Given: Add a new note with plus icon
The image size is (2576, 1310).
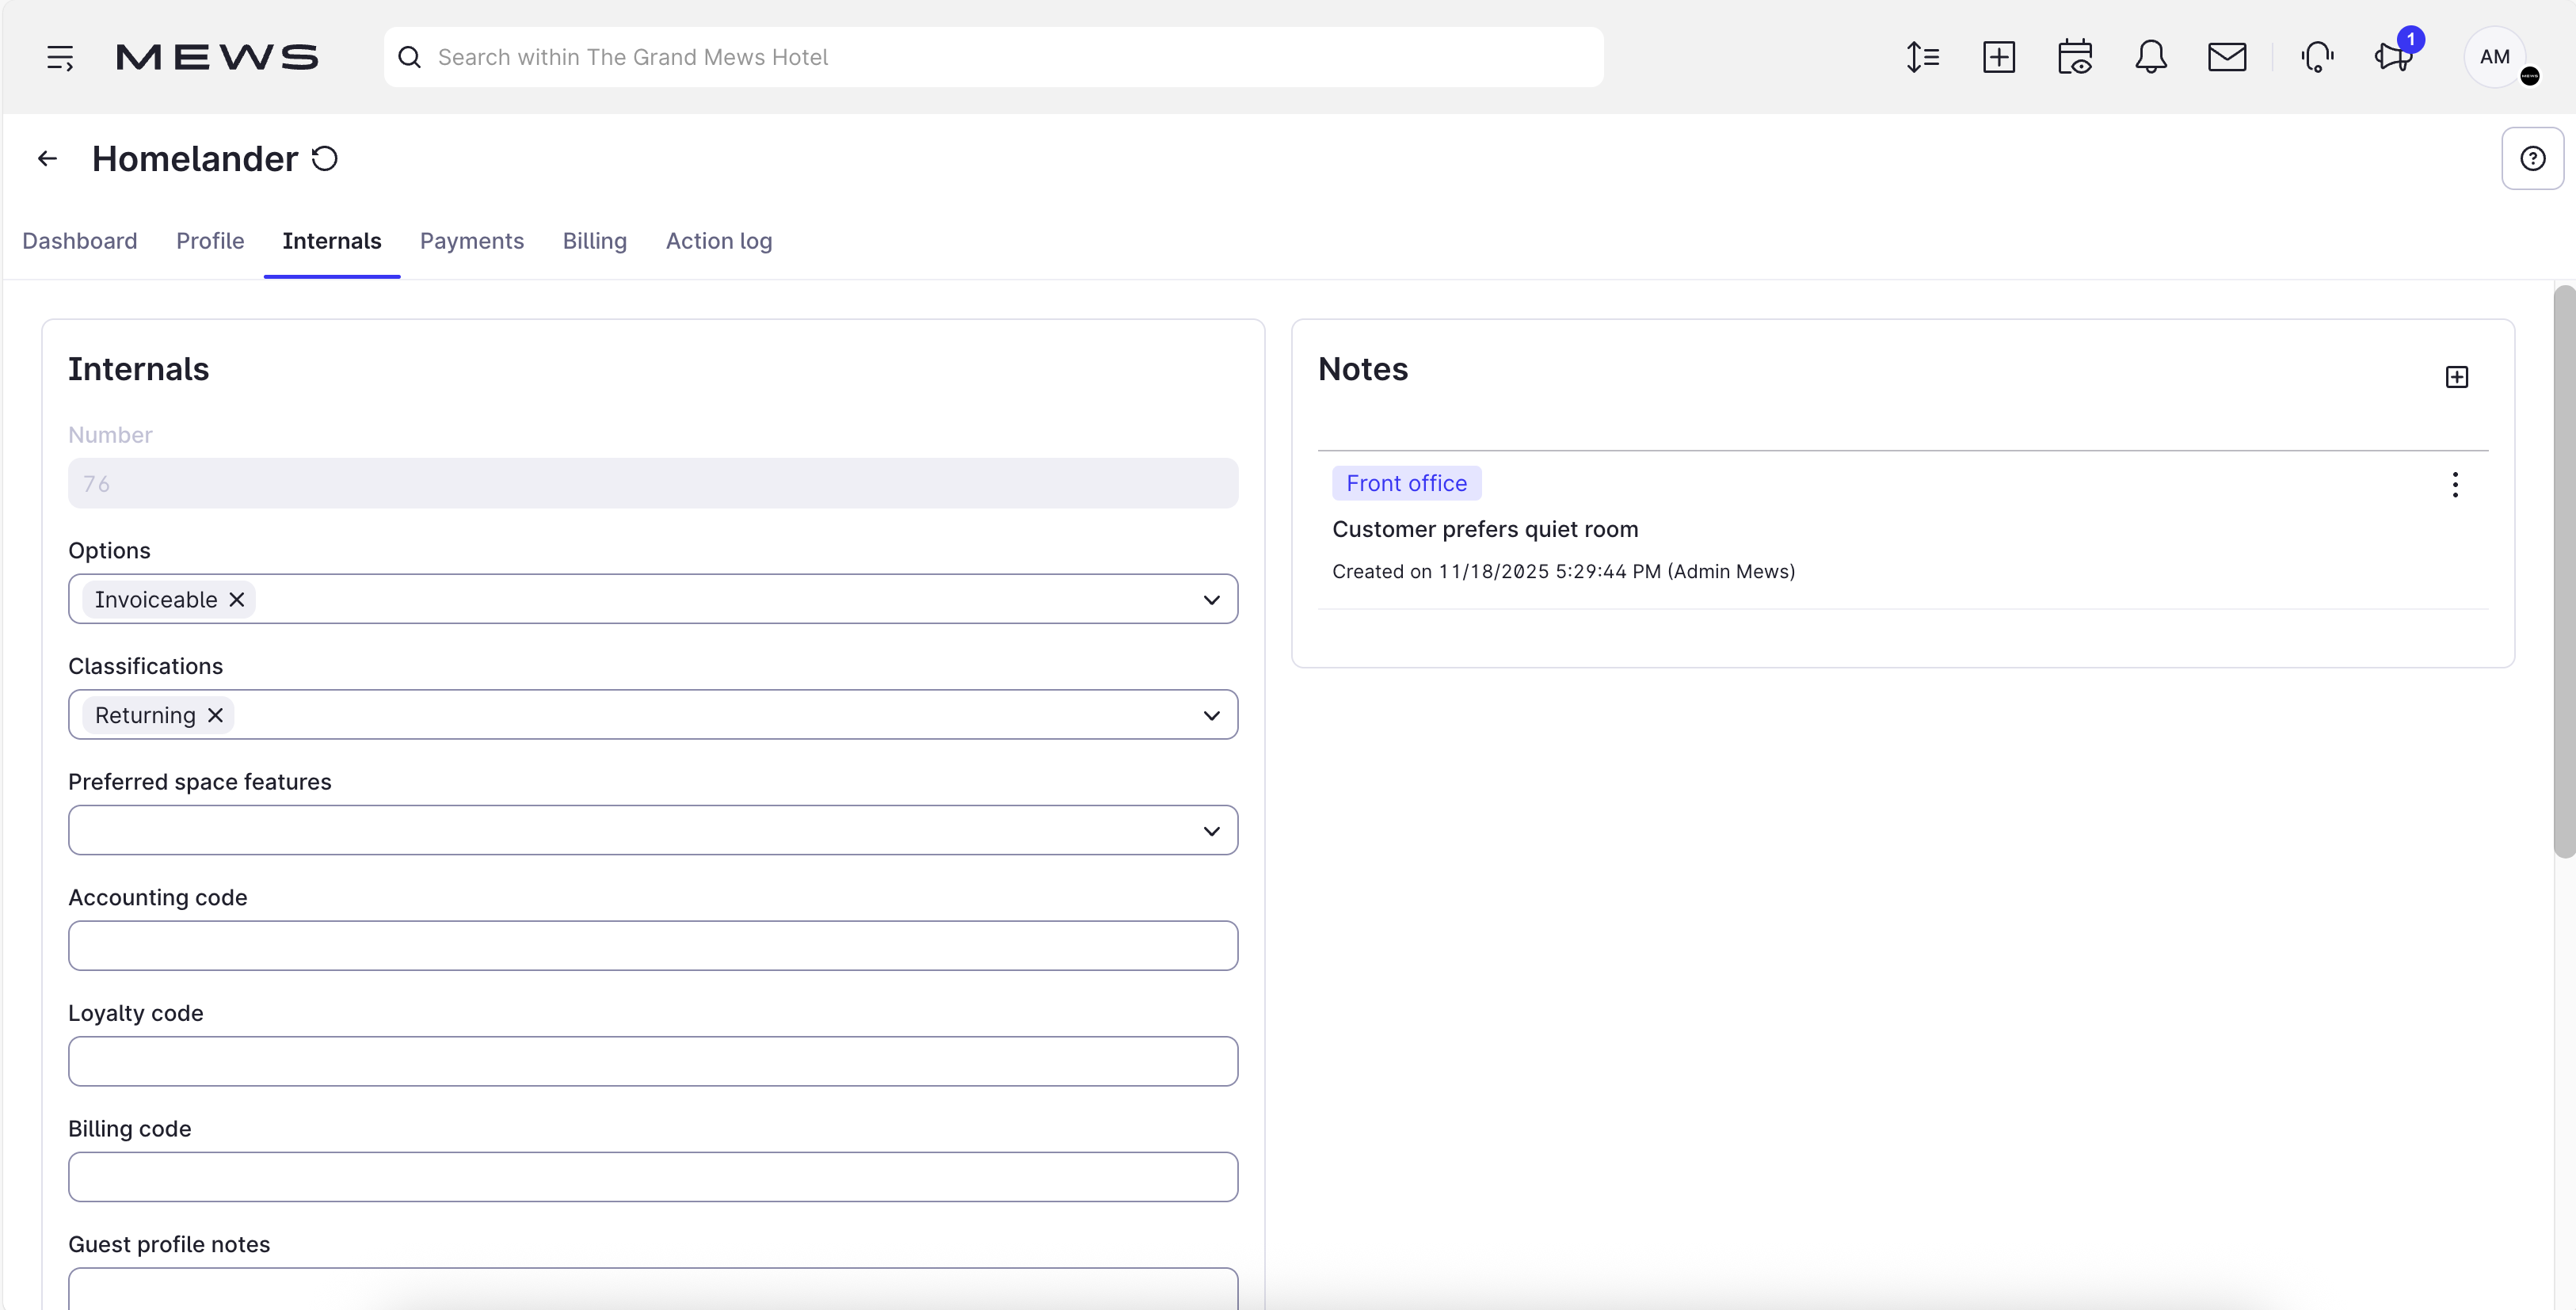Looking at the screenshot, I should point(2456,377).
